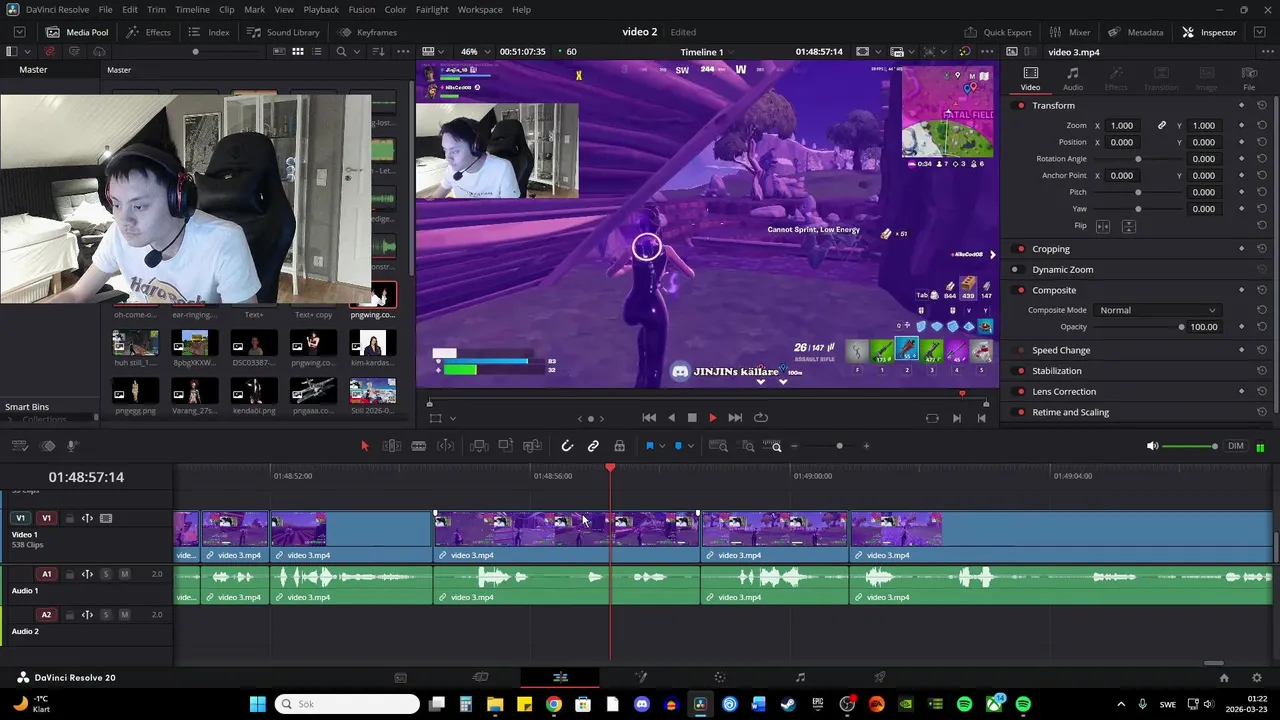Mute the Audio 1 track
This screenshot has height=720, width=1280.
tap(124, 574)
